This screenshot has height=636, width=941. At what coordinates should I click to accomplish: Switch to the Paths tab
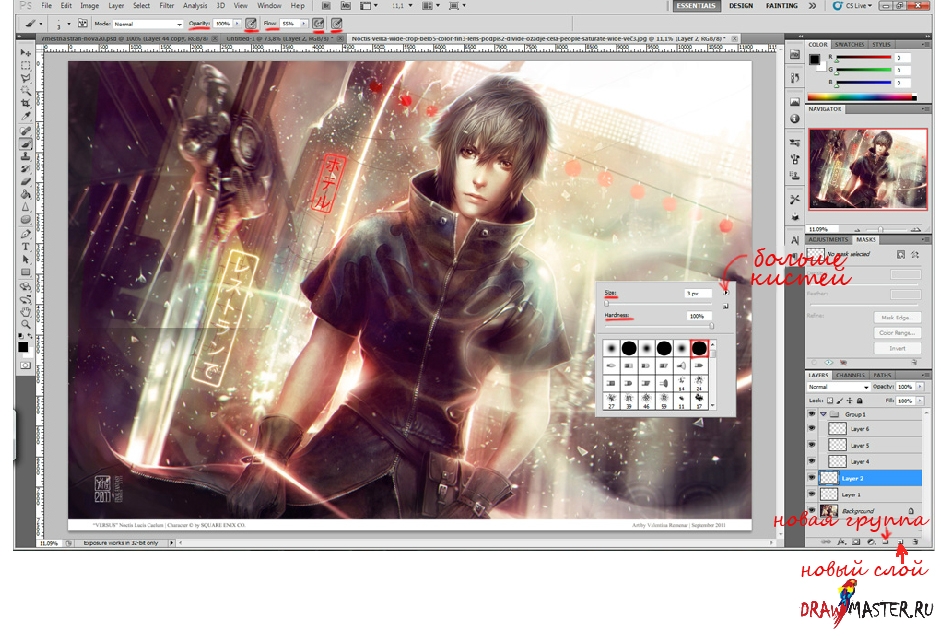pyautogui.click(x=882, y=375)
